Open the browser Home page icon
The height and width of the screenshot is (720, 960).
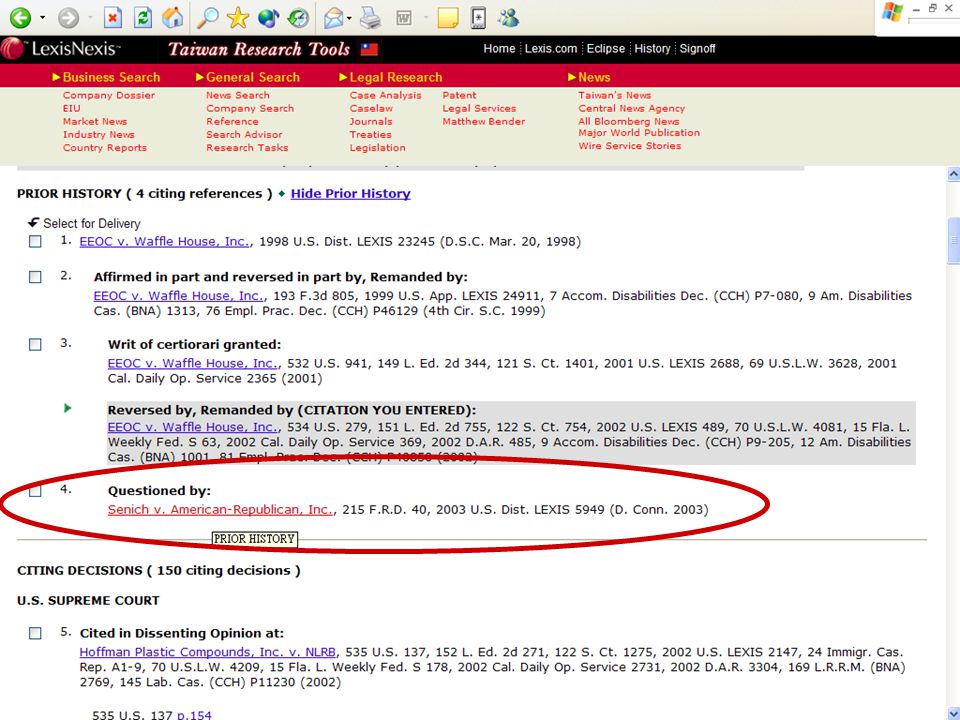[x=173, y=17]
